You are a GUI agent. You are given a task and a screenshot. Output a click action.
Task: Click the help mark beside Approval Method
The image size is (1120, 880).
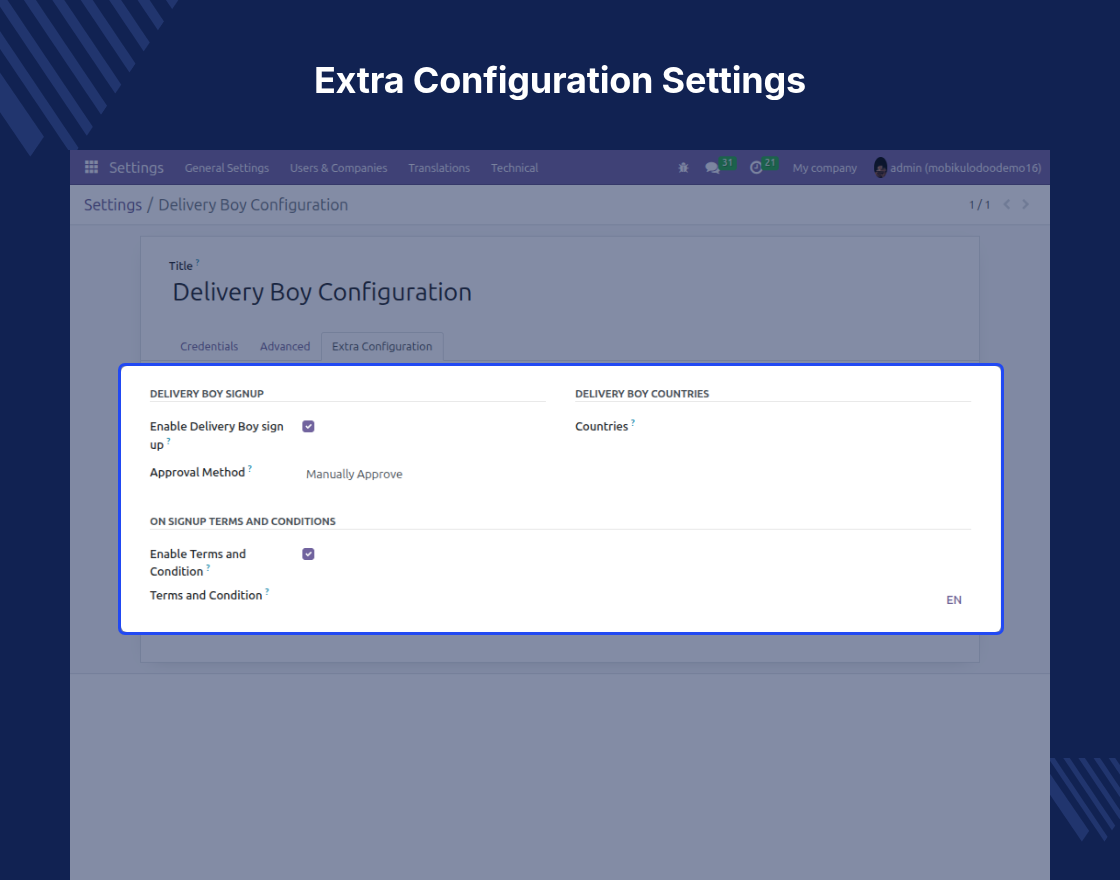250,469
